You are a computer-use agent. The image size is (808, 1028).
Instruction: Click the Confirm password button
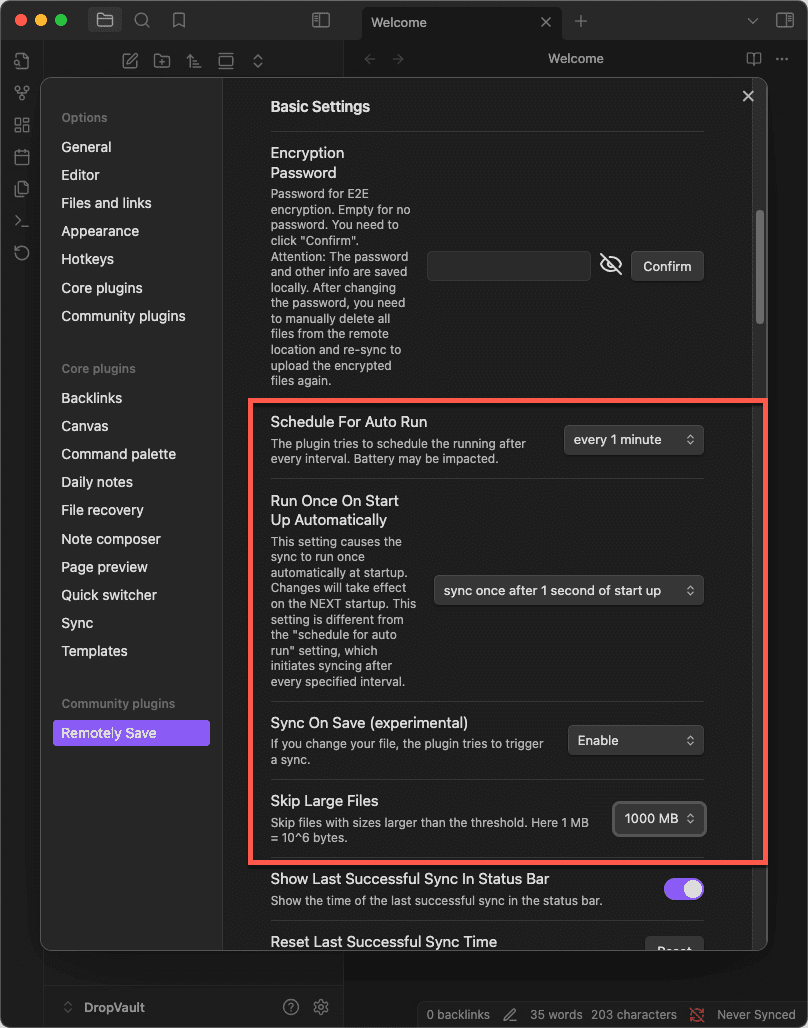coord(667,266)
